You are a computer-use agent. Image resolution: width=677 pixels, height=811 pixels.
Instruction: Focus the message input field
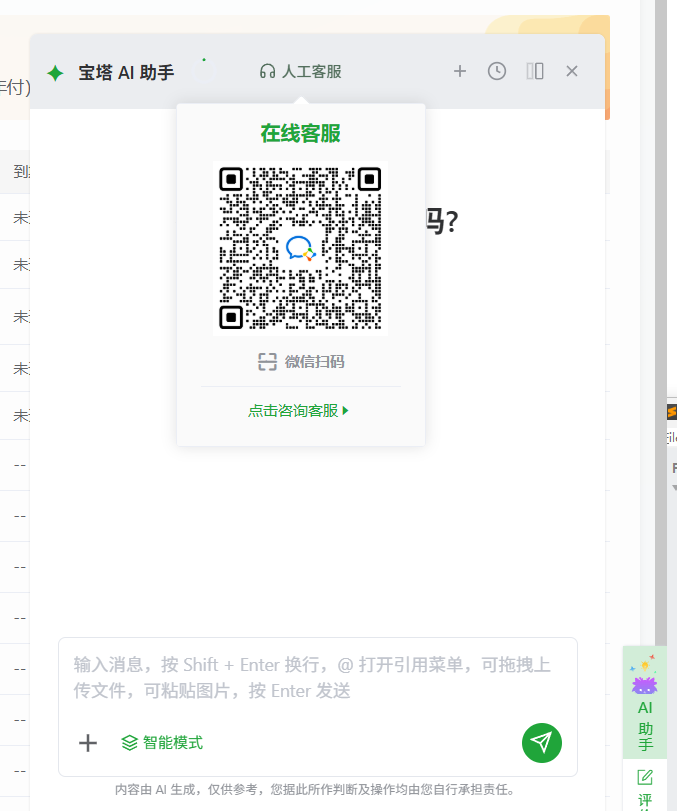click(317, 678)
